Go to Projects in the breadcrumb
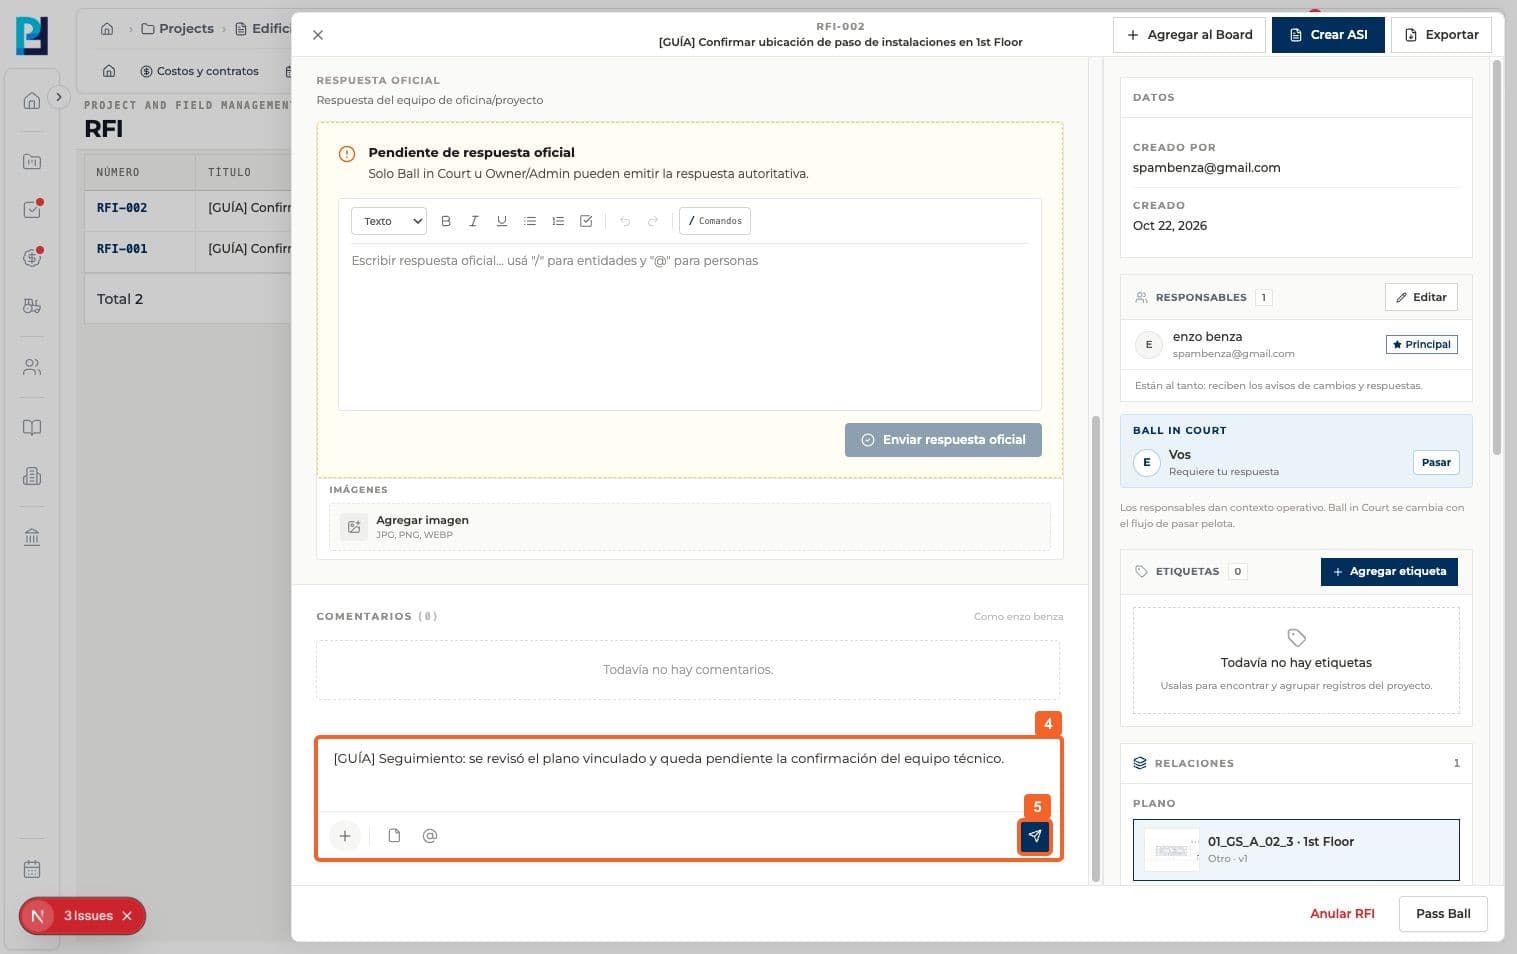Image resolution: width=1517 pixels, height=954 pixels. (178, 29)
